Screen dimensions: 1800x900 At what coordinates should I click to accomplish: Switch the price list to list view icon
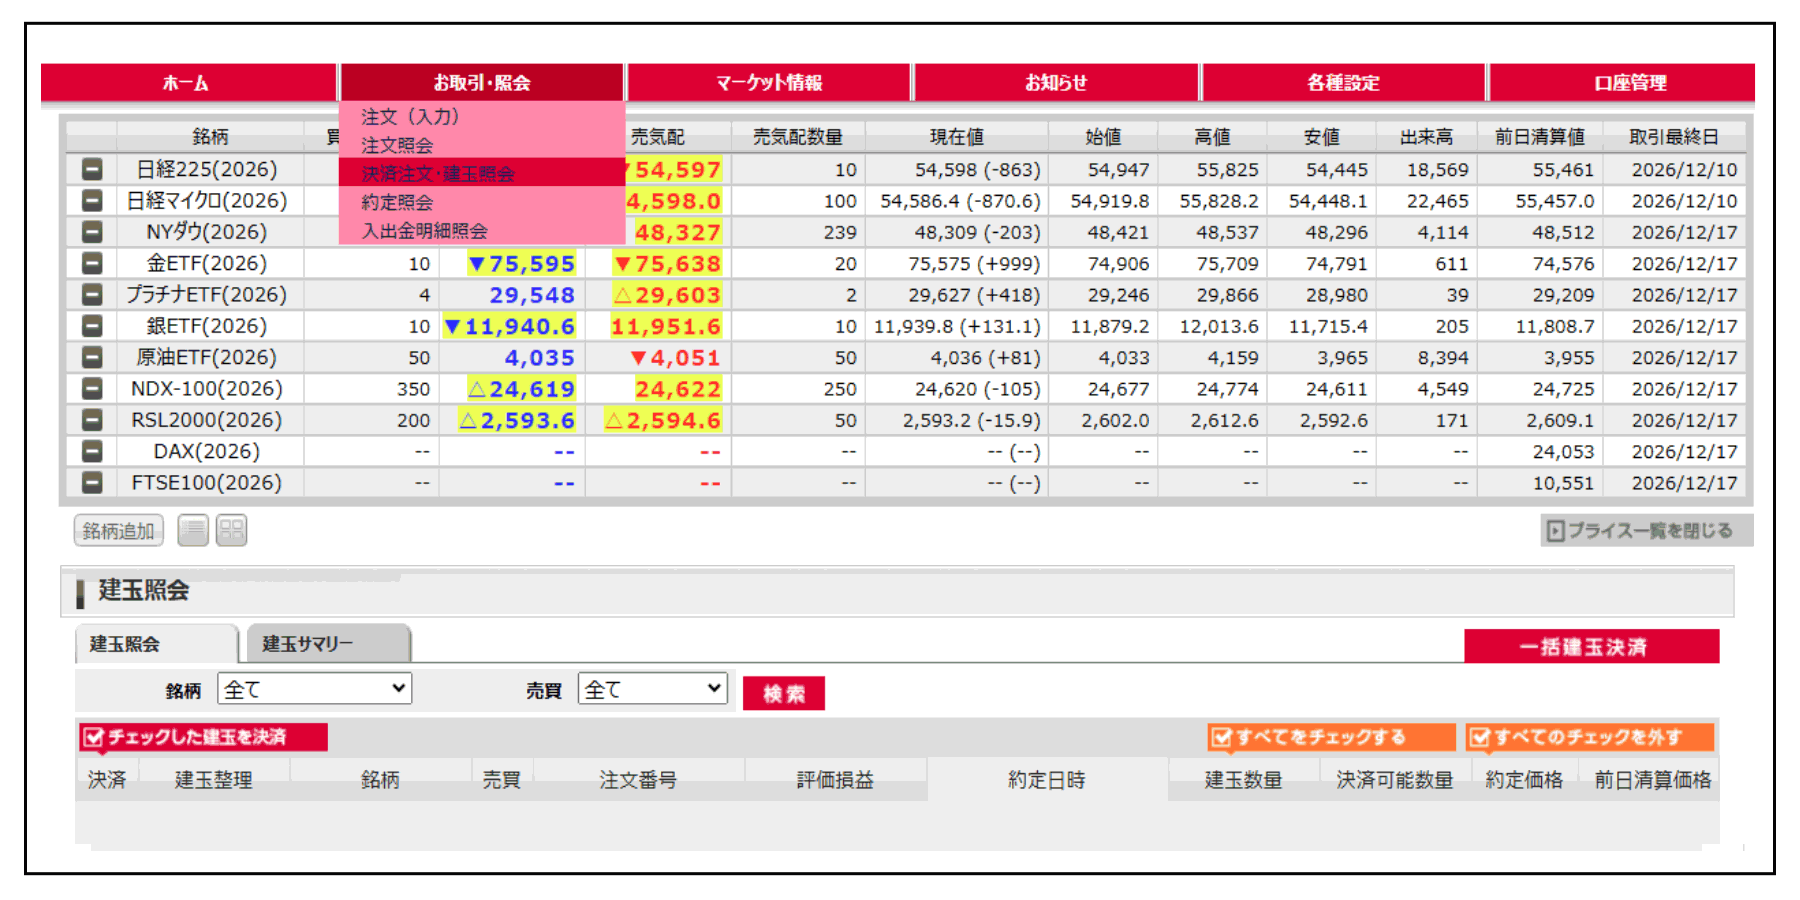tap(193, 530)
